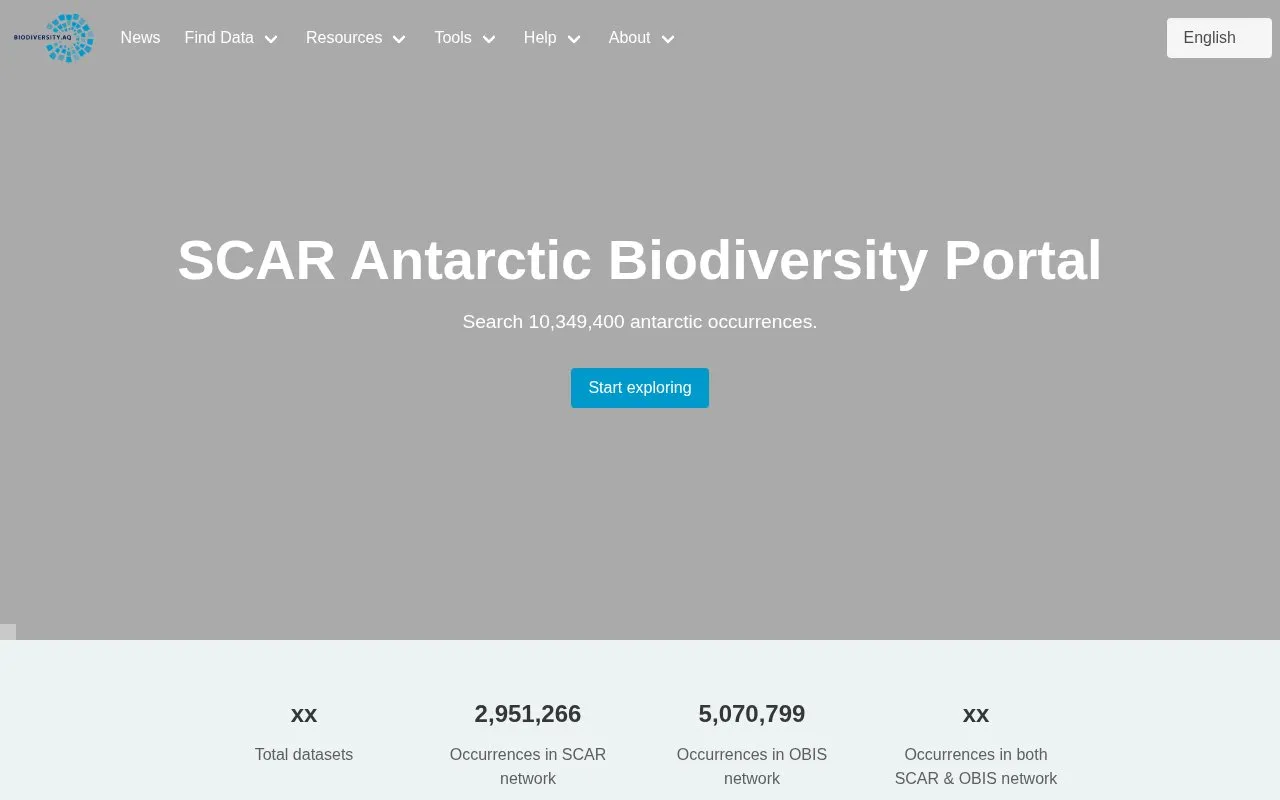Click the 5,070,799 occurrences value
This screenshot has height=800, width=1280.
(x=752, y=714)
